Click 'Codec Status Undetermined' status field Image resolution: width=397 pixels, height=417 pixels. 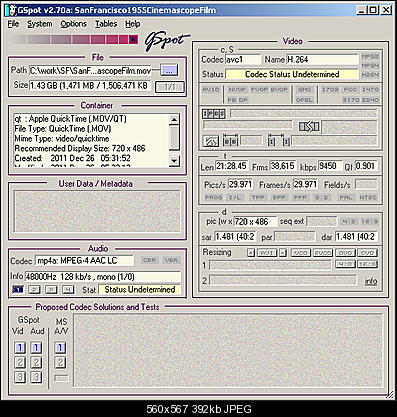(x=292, y=74)
